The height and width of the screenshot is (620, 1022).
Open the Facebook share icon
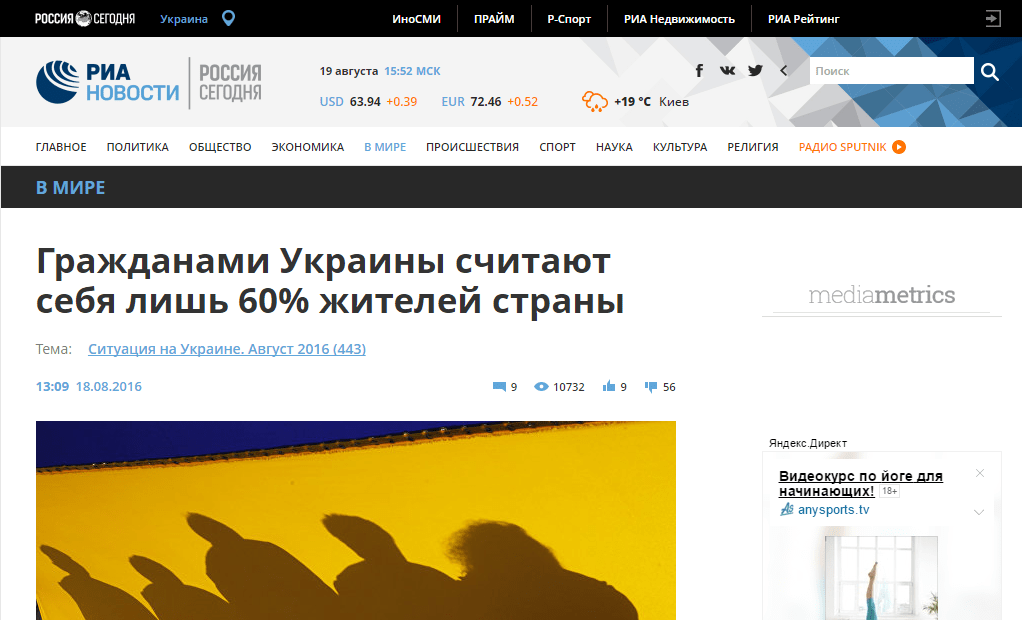point(699,70)
